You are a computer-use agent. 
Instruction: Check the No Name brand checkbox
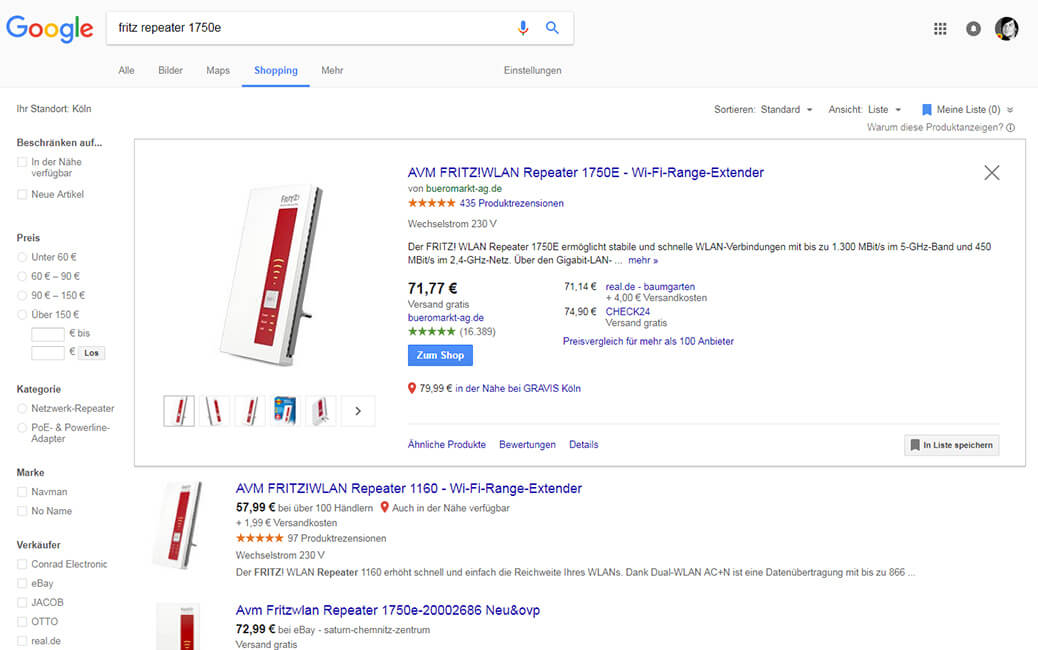click(x=22, y=512)
